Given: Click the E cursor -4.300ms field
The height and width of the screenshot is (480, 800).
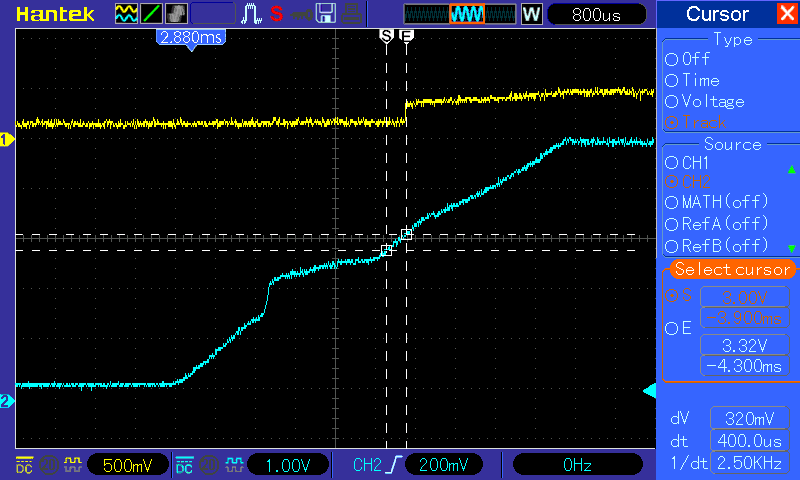Looking at the screenshot, I should [x=744, y=366].
